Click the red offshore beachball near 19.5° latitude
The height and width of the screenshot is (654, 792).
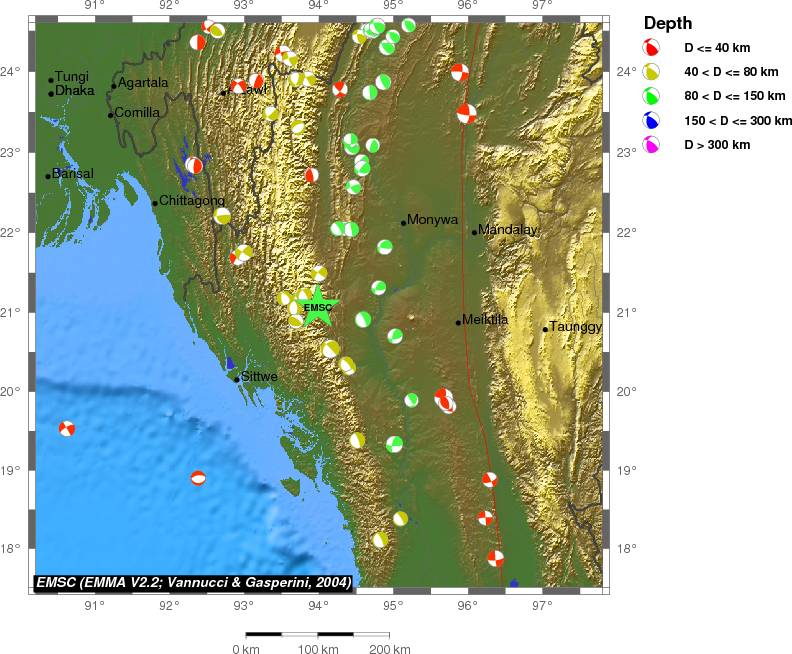click(67, 429)
